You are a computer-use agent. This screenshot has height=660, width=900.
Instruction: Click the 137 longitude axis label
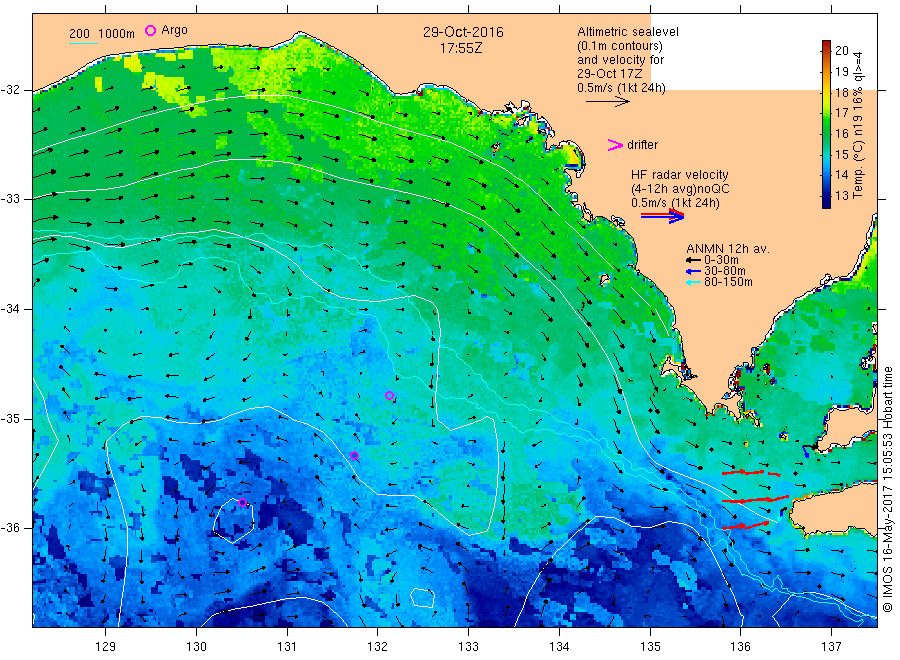832,647
